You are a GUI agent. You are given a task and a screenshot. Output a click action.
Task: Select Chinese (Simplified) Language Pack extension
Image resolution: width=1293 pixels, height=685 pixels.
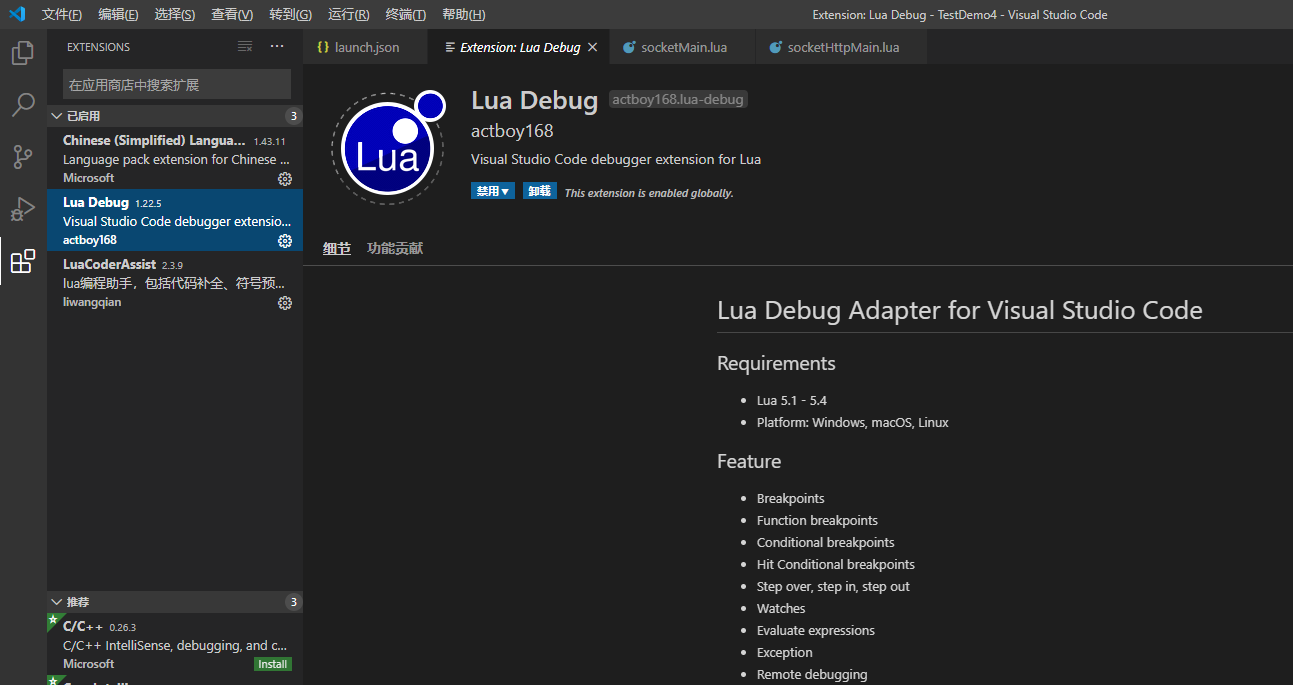(x=175, y=158)
